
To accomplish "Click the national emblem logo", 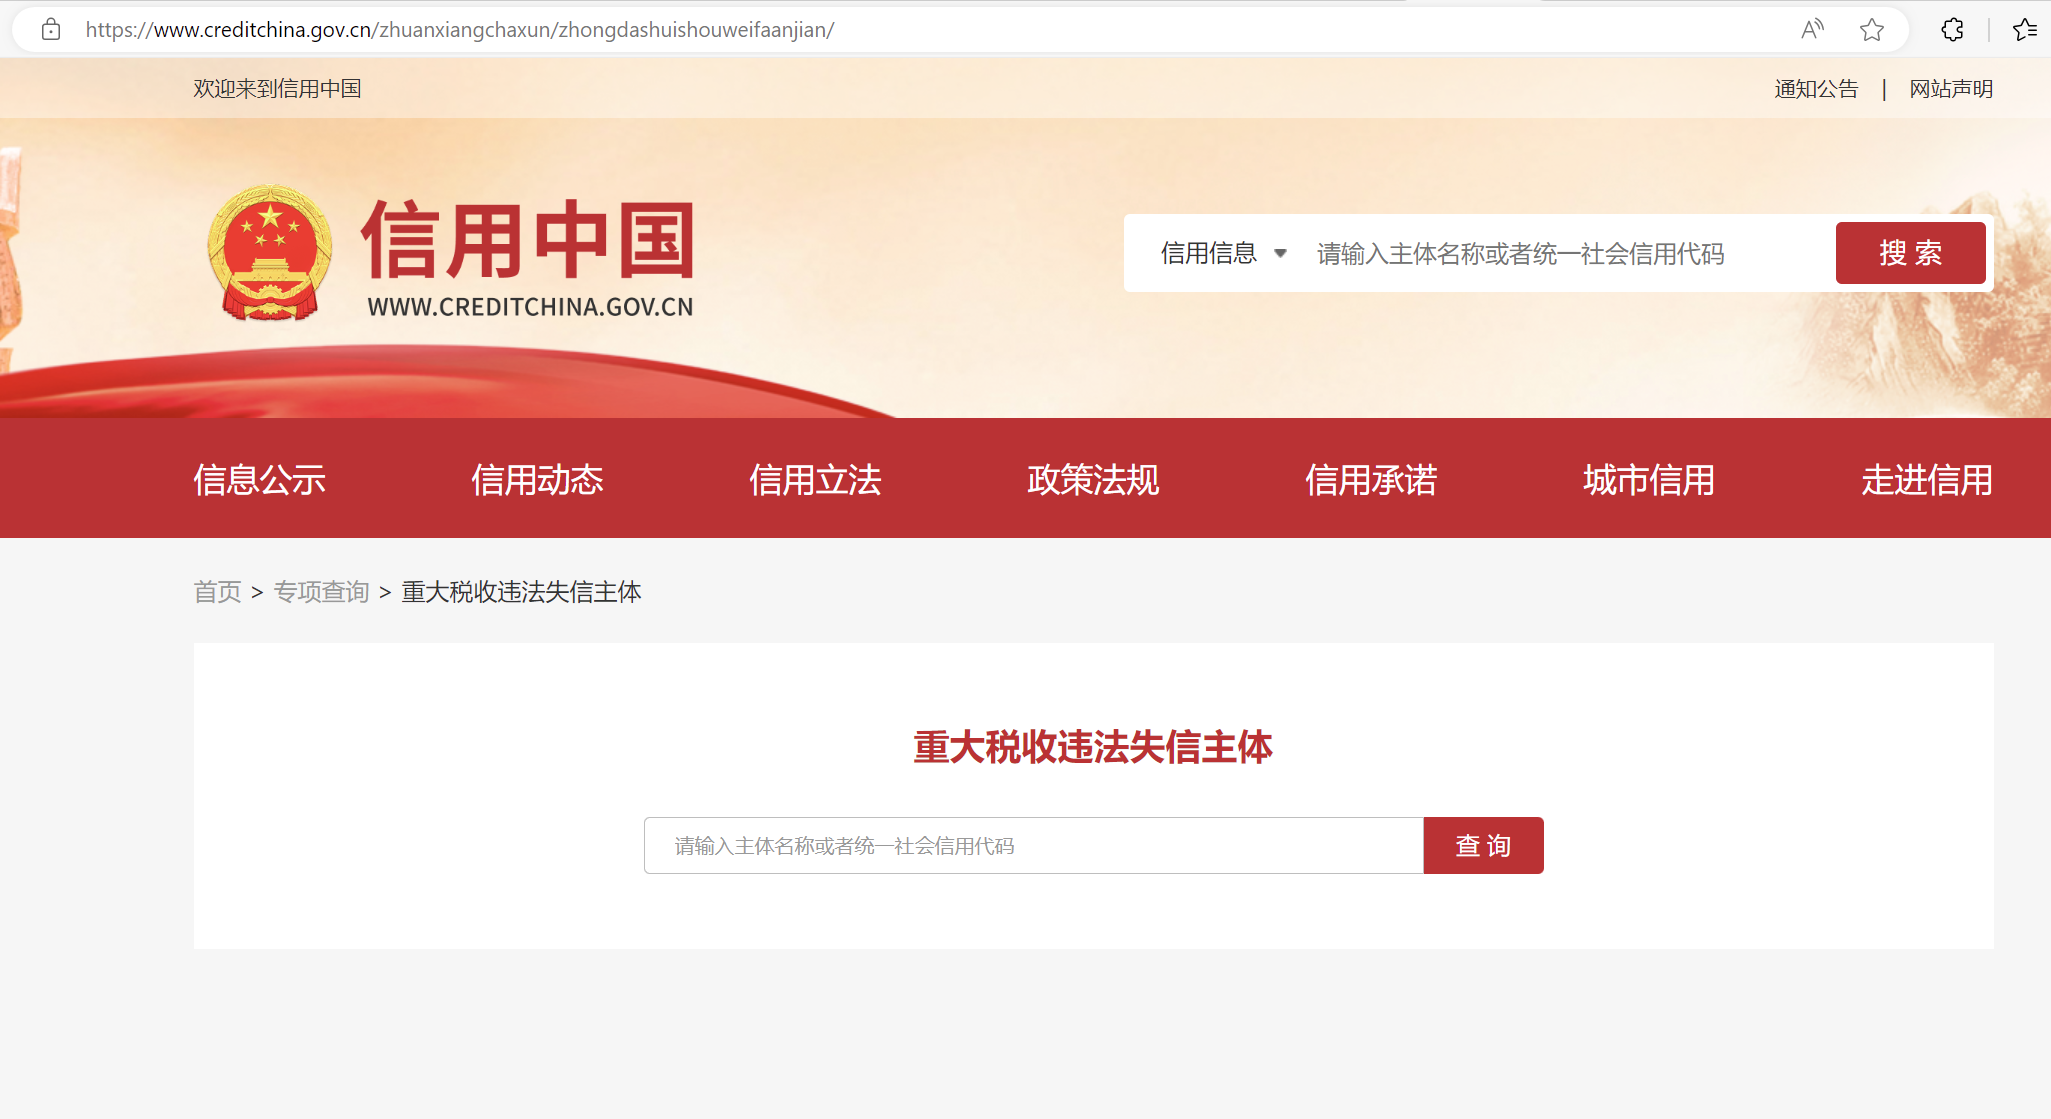I will (269, 253).
